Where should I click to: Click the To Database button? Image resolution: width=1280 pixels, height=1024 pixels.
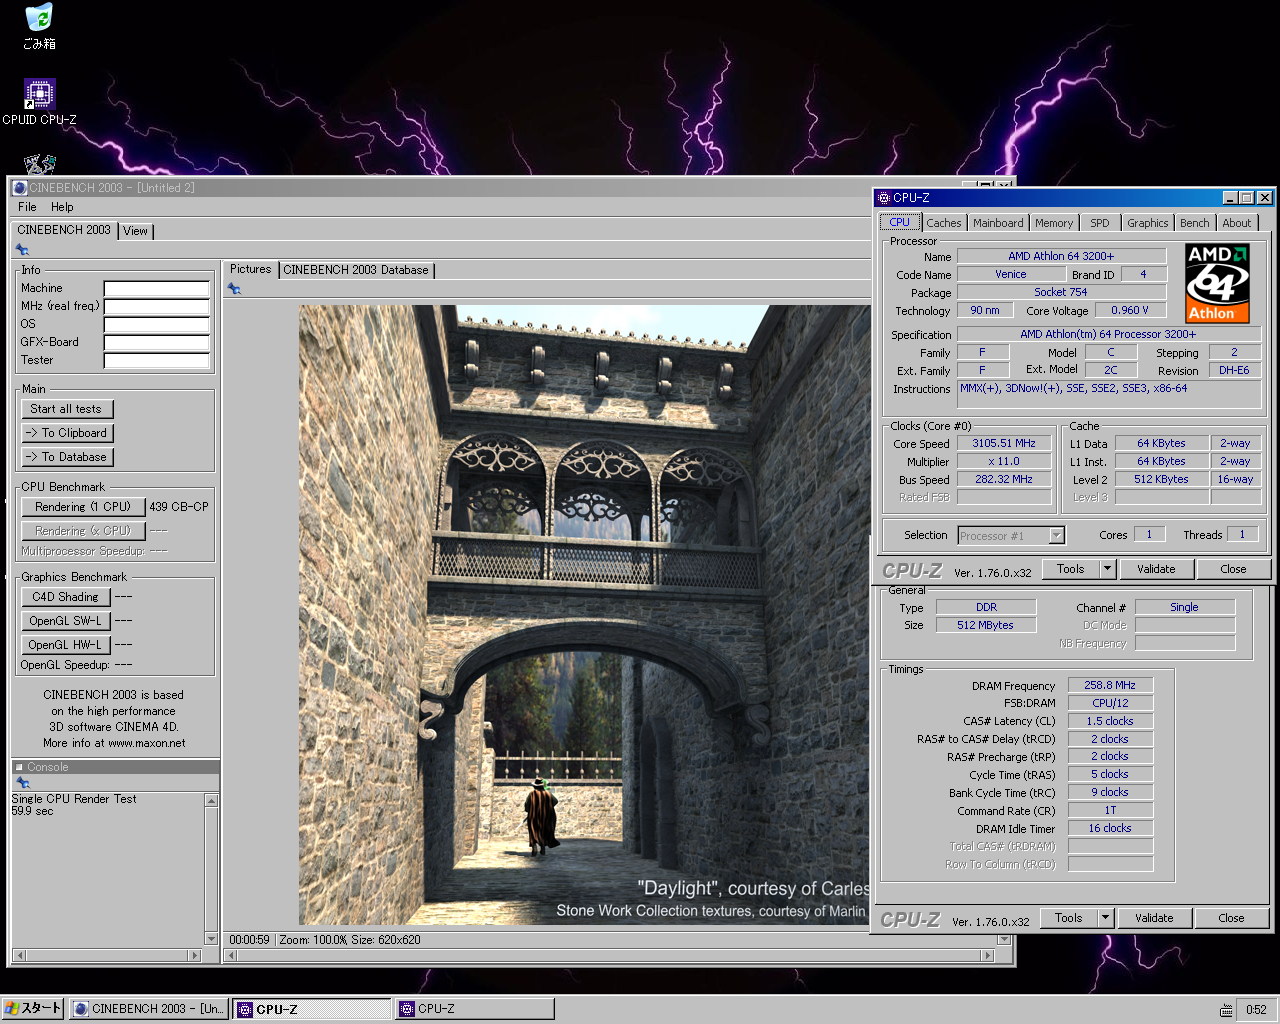tap(68, 457)
